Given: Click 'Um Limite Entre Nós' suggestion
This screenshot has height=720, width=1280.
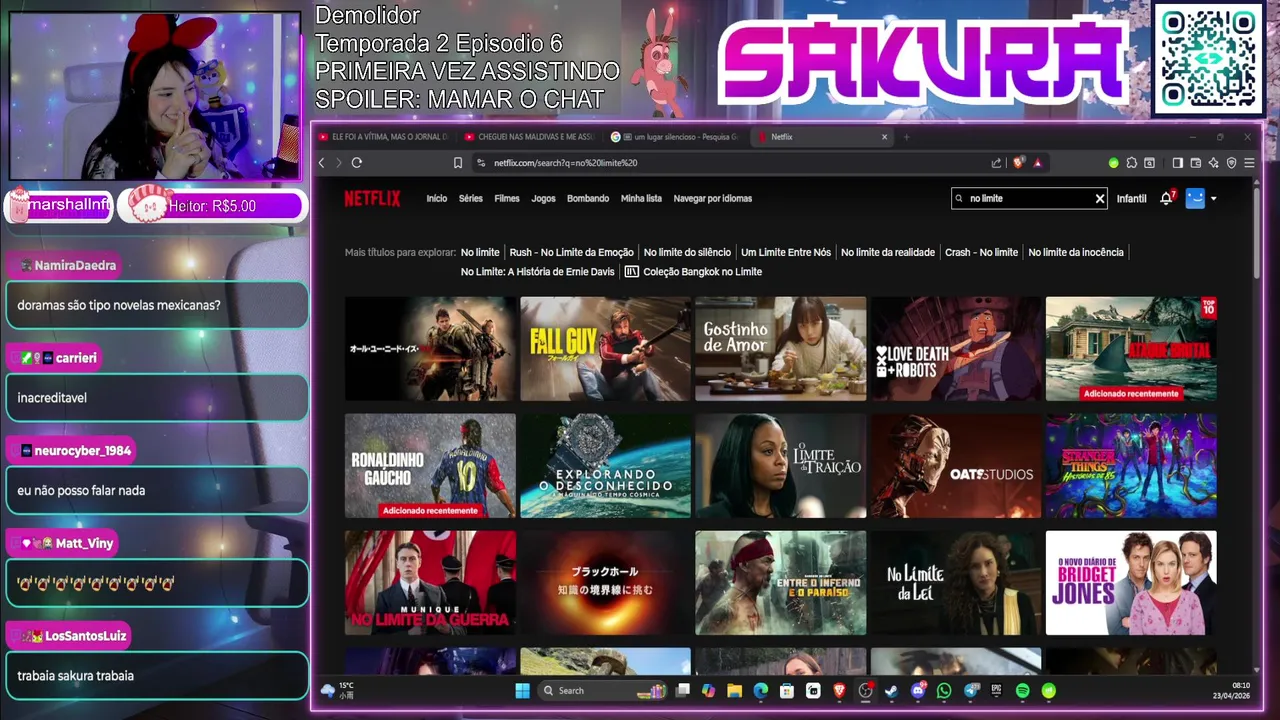Looking at the screenshot, I should pyautogui.click(x=786, y=252).
